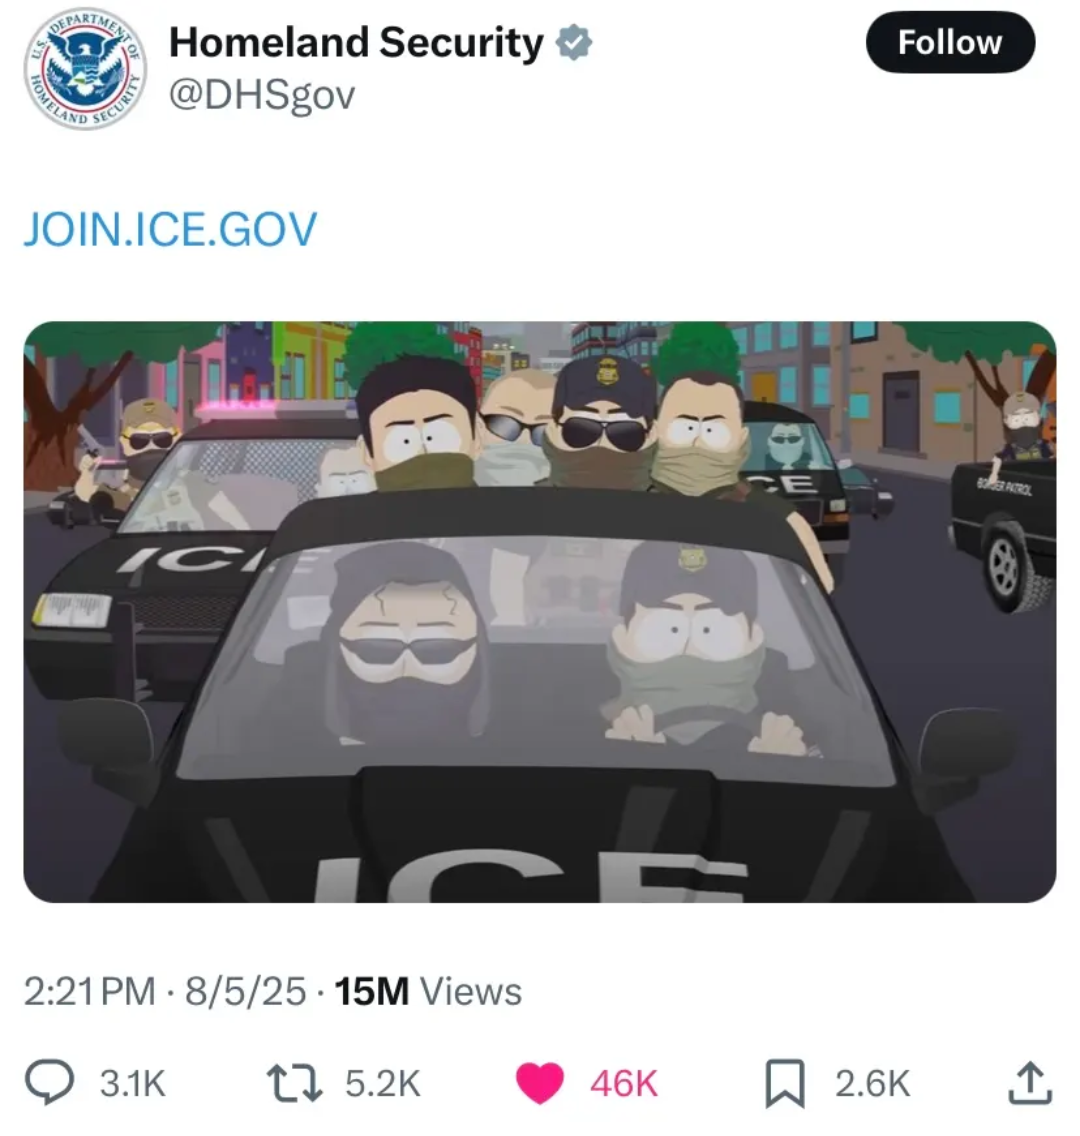Click the Follow button
This screenshot has width=1080, height=1136.
[x=950, y=42]
